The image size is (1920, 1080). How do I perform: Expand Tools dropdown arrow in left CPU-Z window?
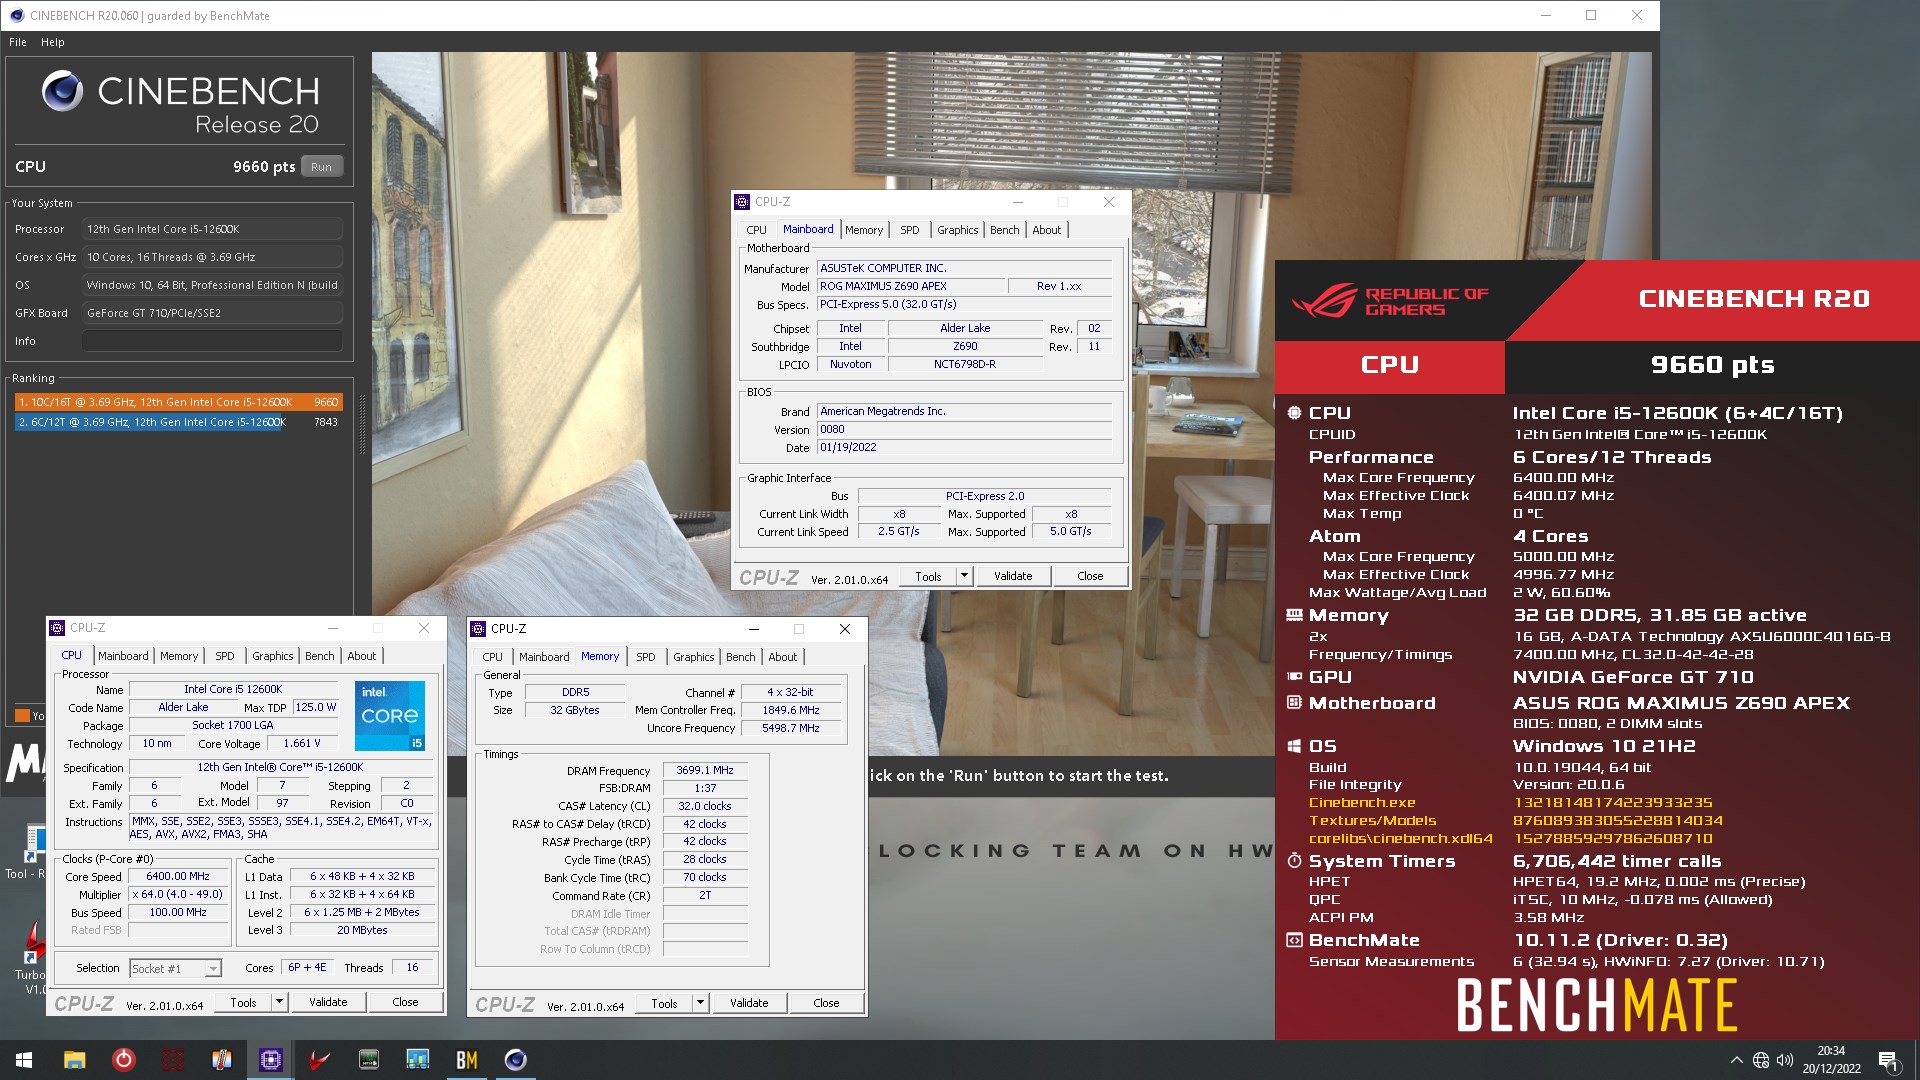[x=279, y=1002]
